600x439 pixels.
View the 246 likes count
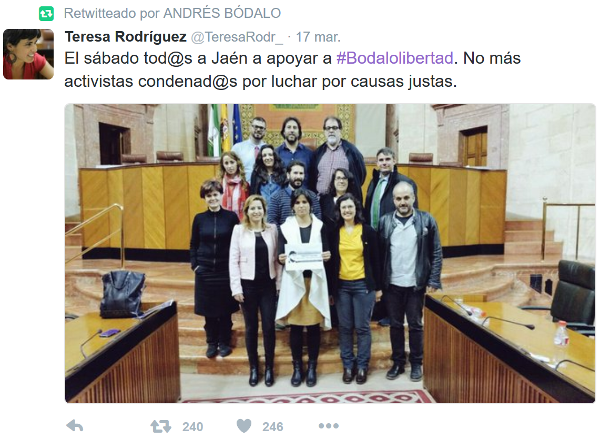point(272,426)
